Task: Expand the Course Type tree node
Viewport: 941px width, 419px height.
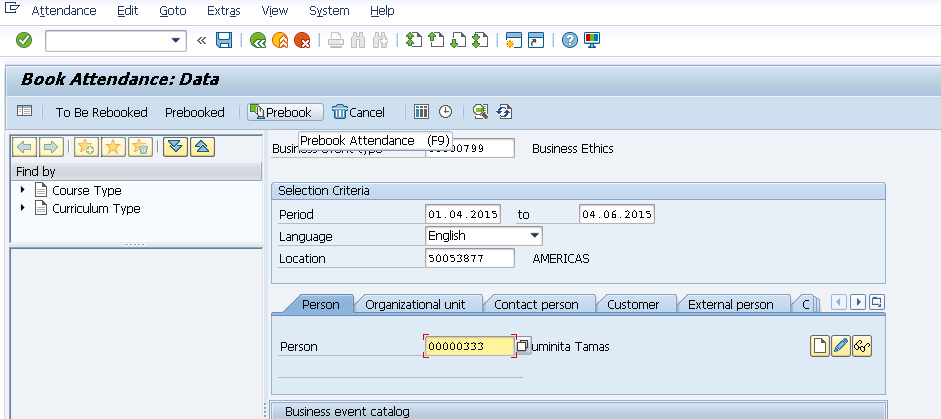Action: tap(23, 190)
